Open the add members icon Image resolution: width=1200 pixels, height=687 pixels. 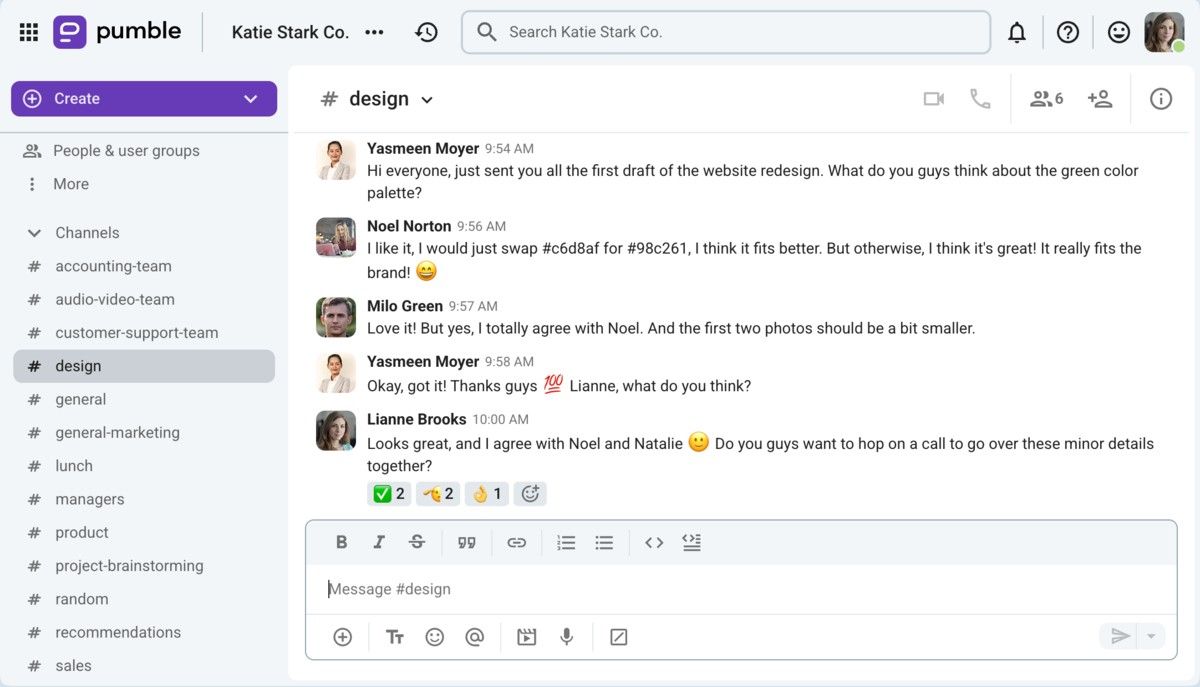click(1100, 99)
